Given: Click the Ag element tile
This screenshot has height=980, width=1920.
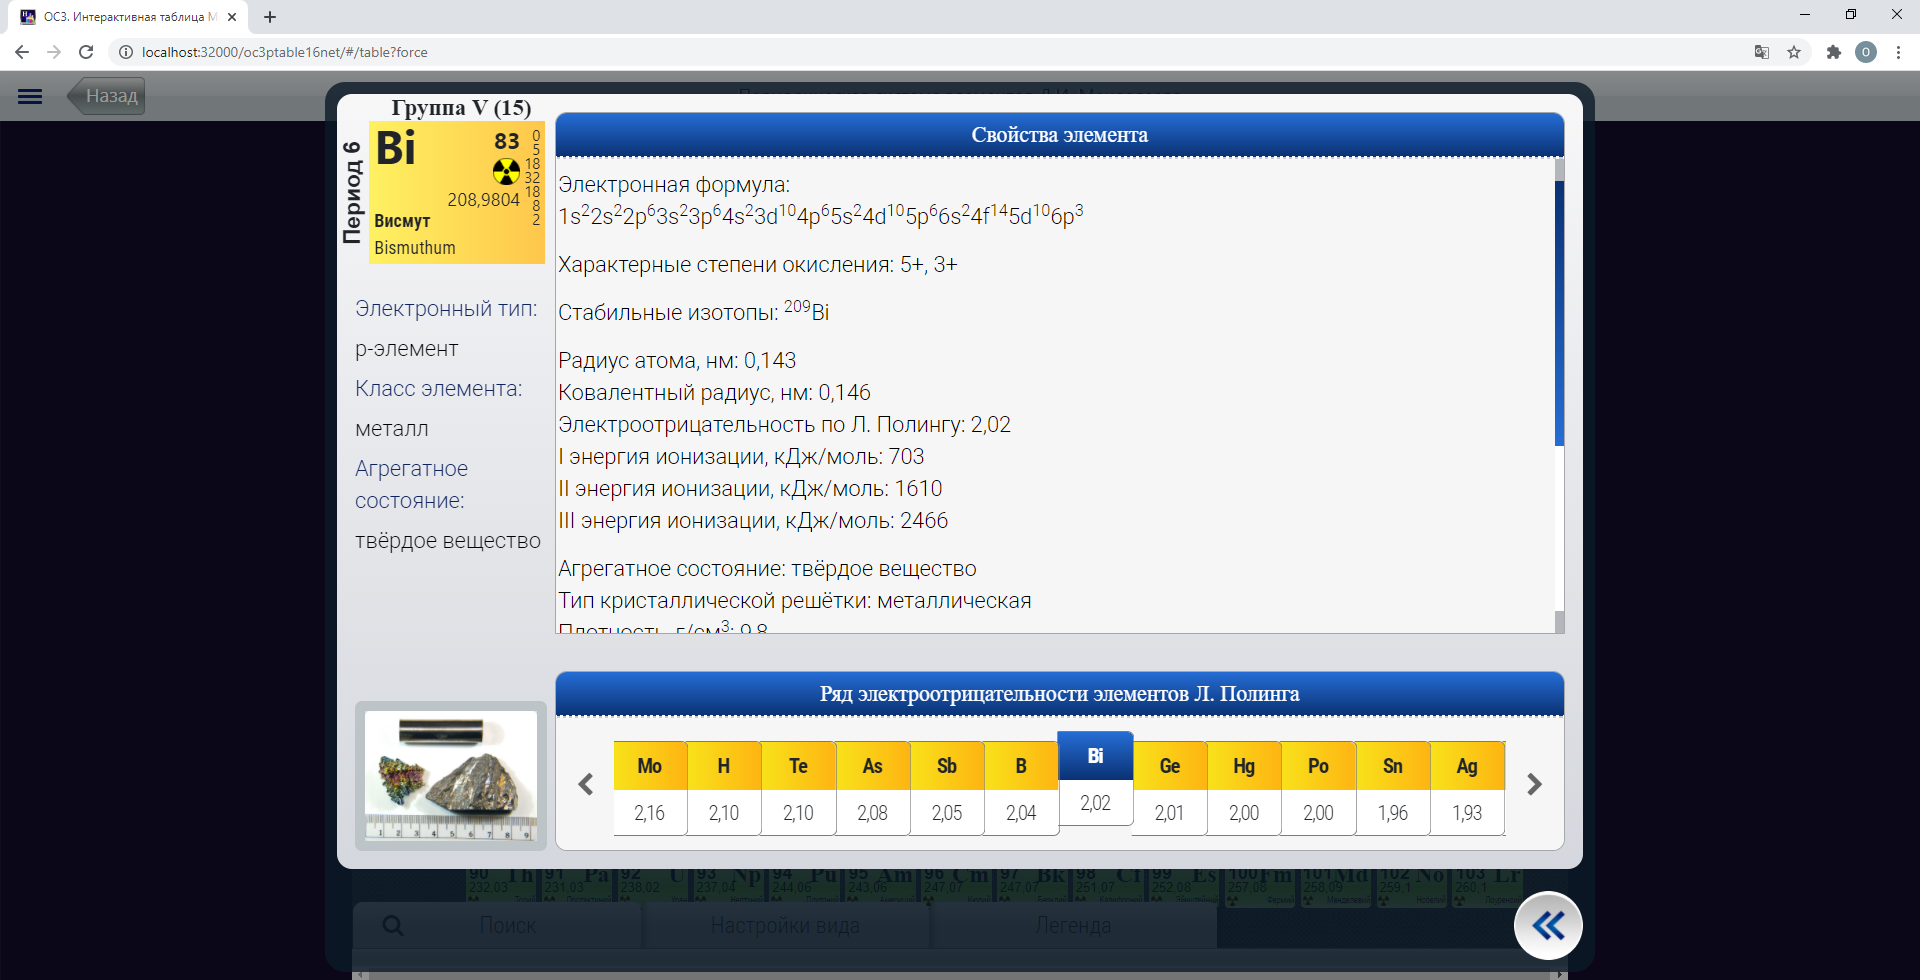Looking at the screenshot, I should 1466,787.
